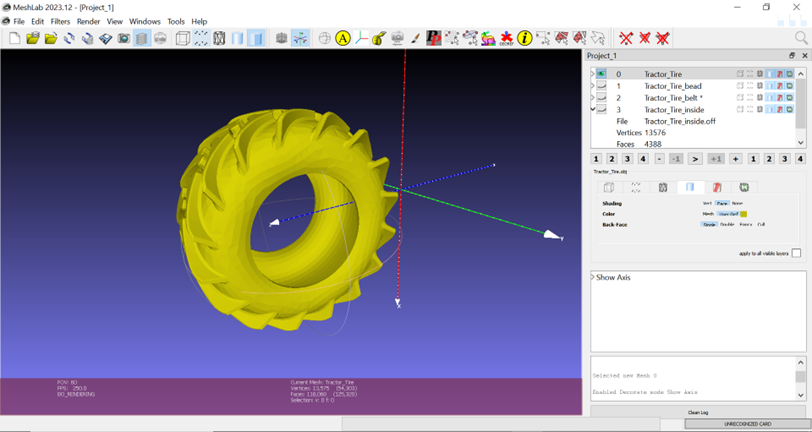Image resolution: width=812 pixels, height=432 pixels.
Task: Show the Tractor_Tire_bead layer
Action: tap(601, 86)
